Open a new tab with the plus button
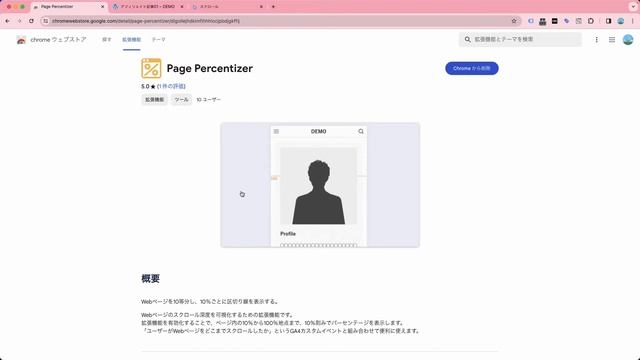The width and height of the screenshot is (640, 360). click(x=273, y=7)
